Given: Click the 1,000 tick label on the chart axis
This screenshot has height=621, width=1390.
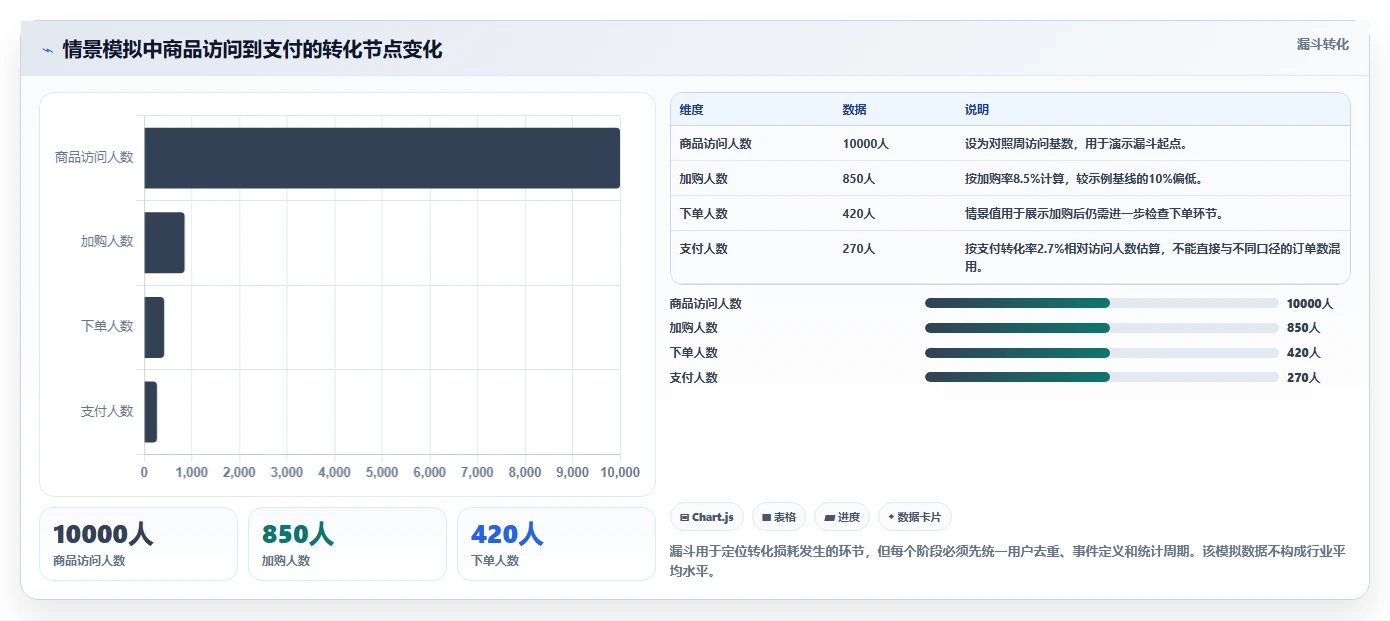Looking at the screenshot, I should pyautogui.click(x=191, y=472).
